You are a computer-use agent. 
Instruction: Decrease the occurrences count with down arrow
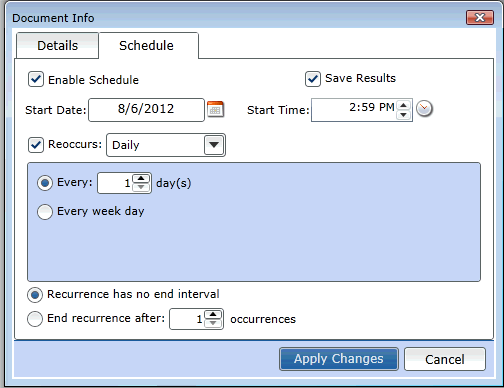pos(213,323)
